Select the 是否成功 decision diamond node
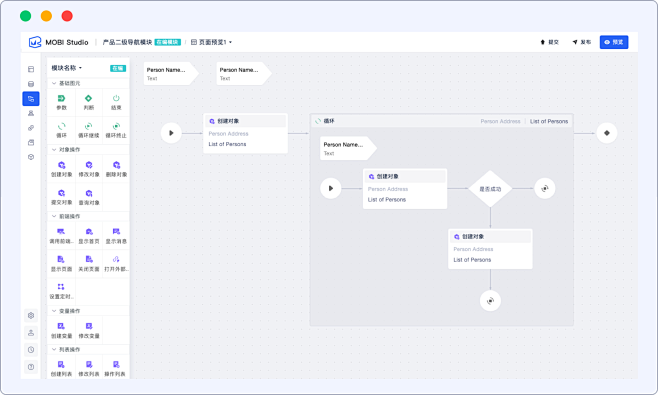 click(x=490, y=189)
